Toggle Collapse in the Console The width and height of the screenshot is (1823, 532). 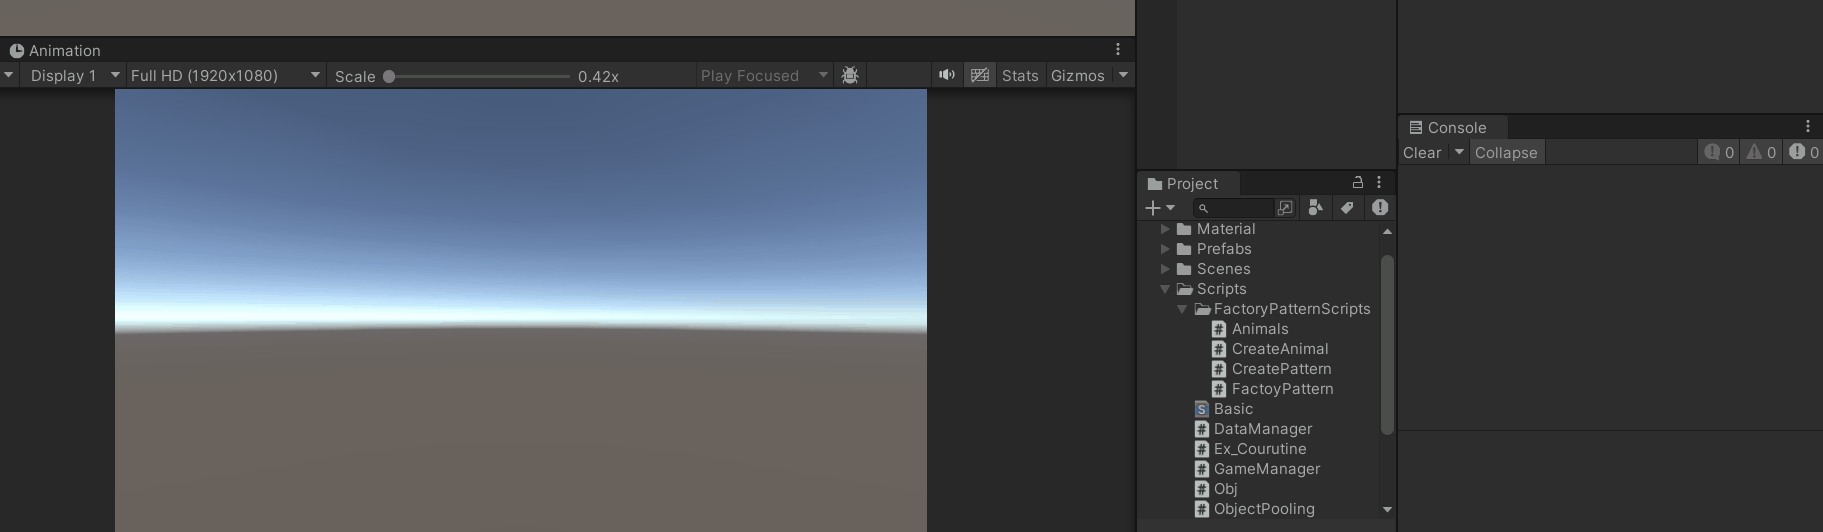tap(1506, 152)
